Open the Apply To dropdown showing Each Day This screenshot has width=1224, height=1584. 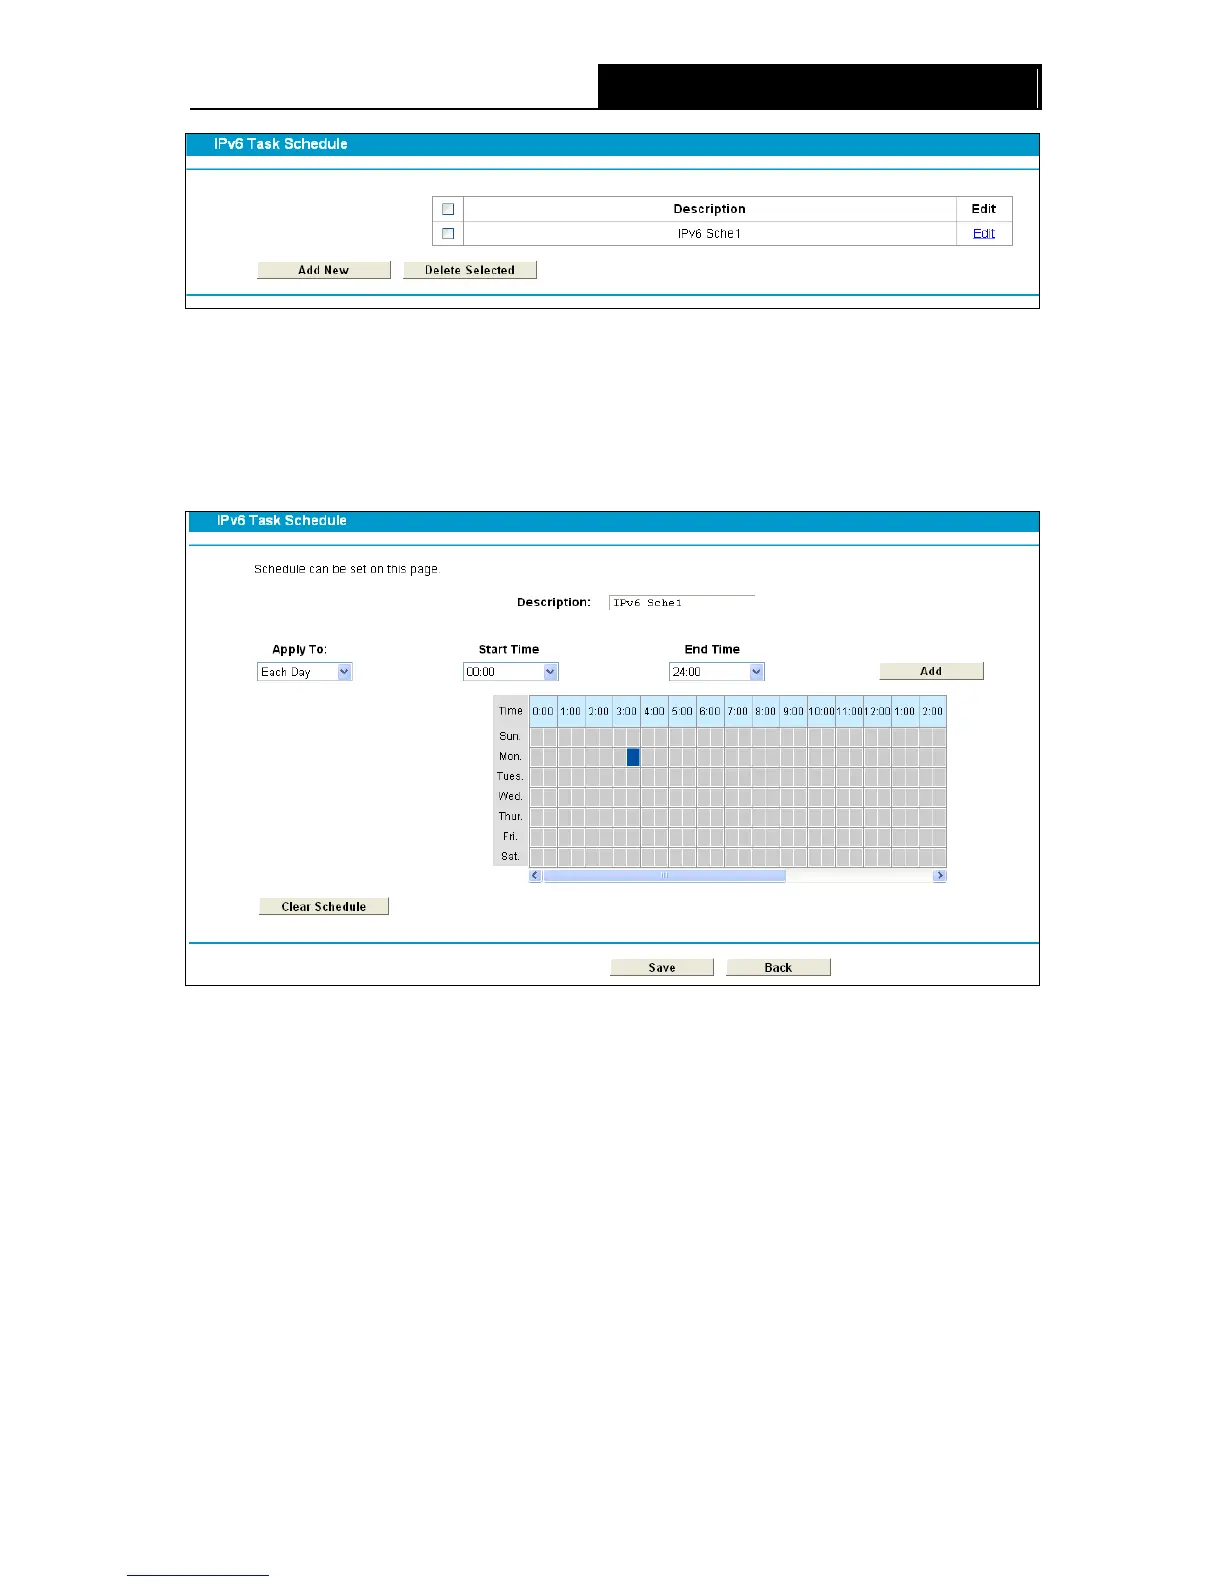click(x=305, y=672)
